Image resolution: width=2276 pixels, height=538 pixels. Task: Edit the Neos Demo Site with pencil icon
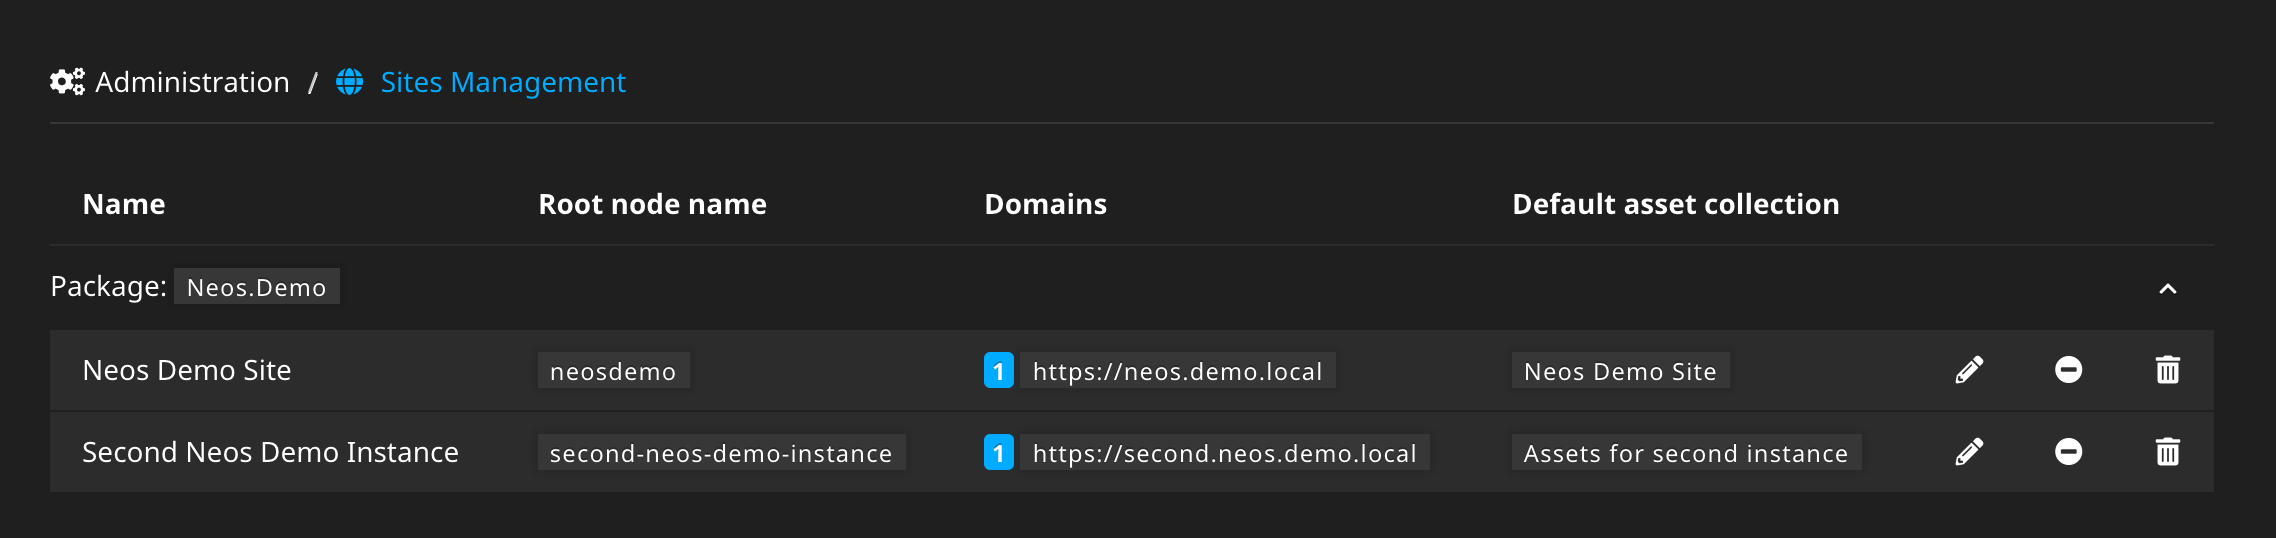click(1969, 370)
